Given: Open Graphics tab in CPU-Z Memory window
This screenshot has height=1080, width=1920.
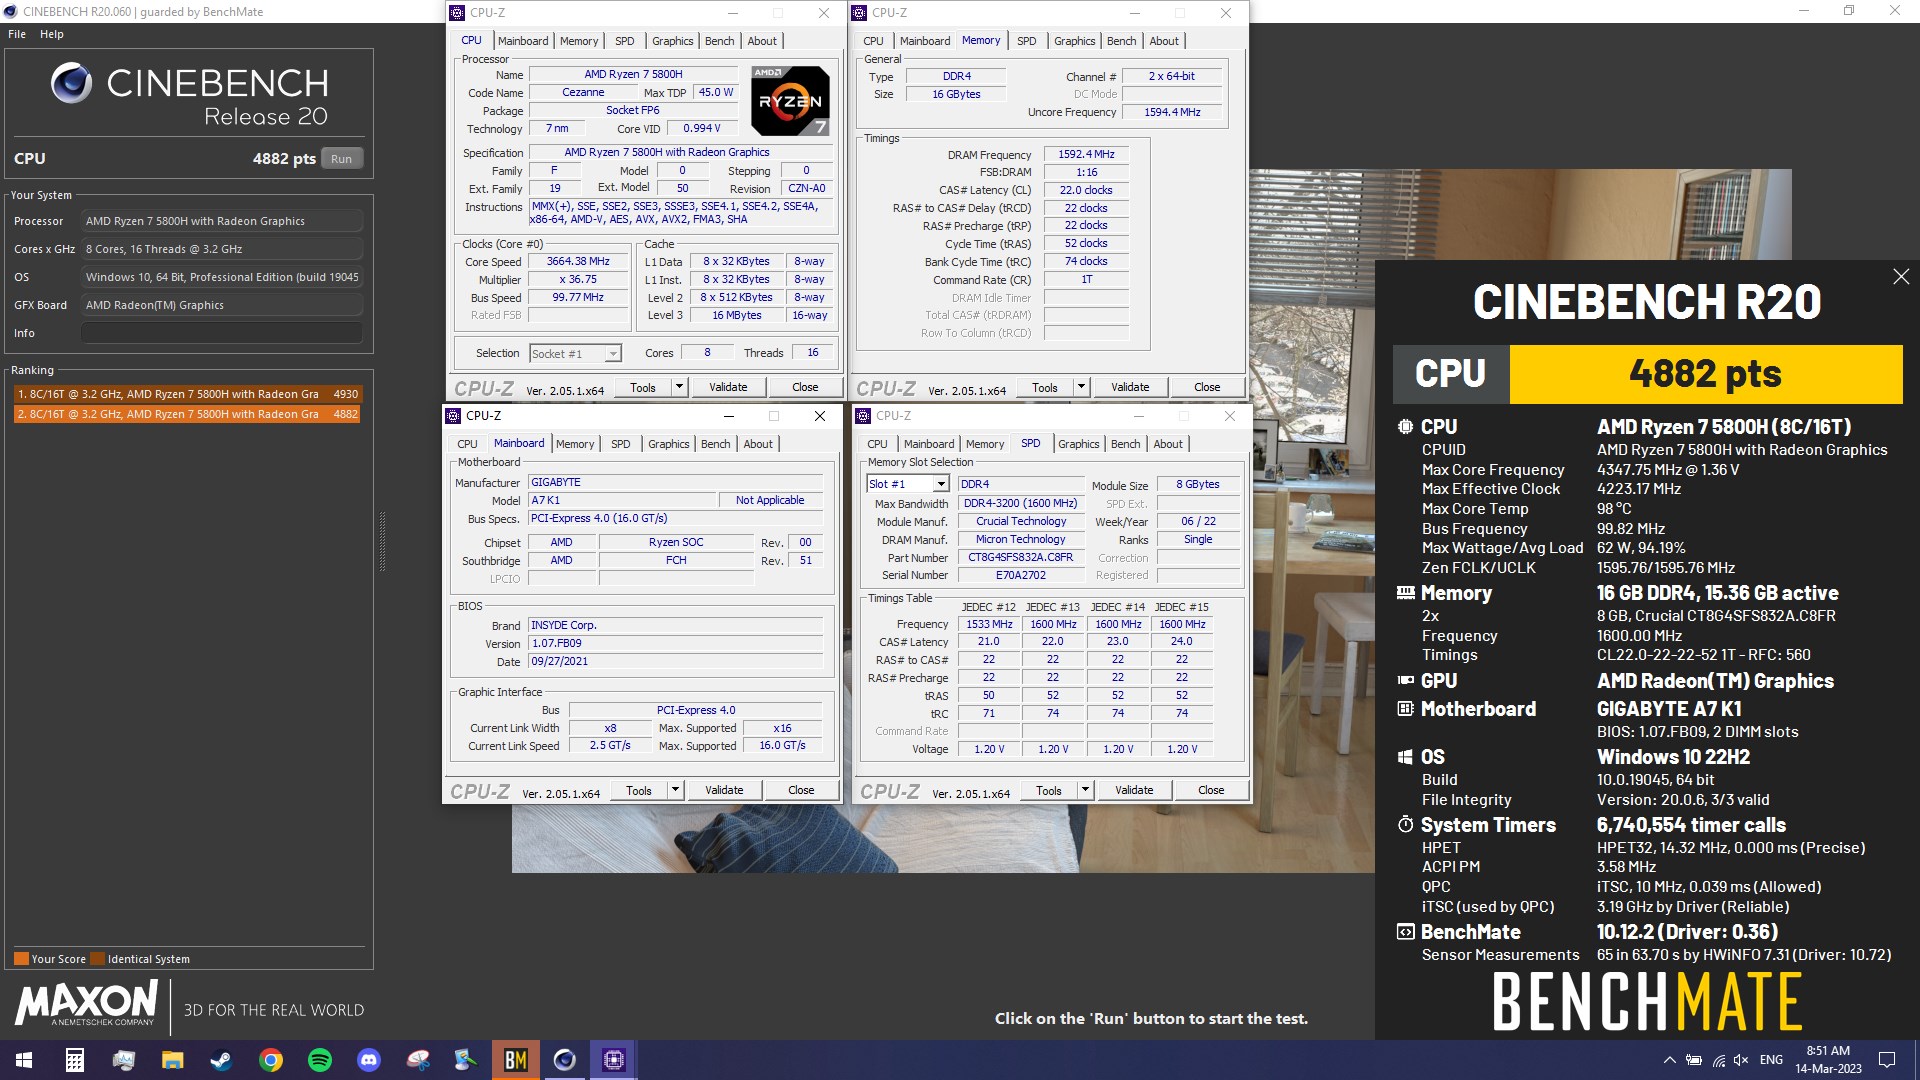Looking at the screenshot, I should tap(1074, 41).
